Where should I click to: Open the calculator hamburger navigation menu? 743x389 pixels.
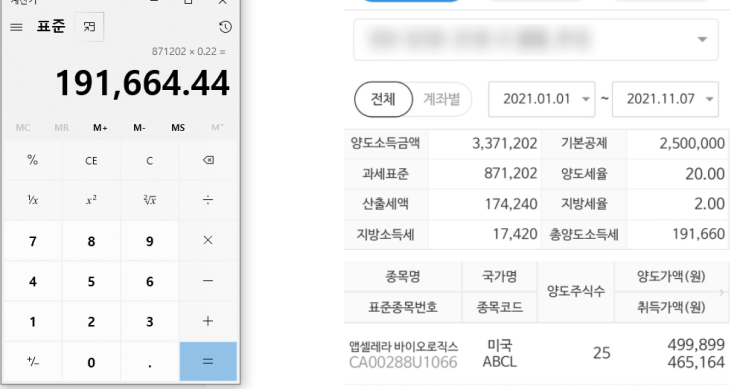point(16,27)
